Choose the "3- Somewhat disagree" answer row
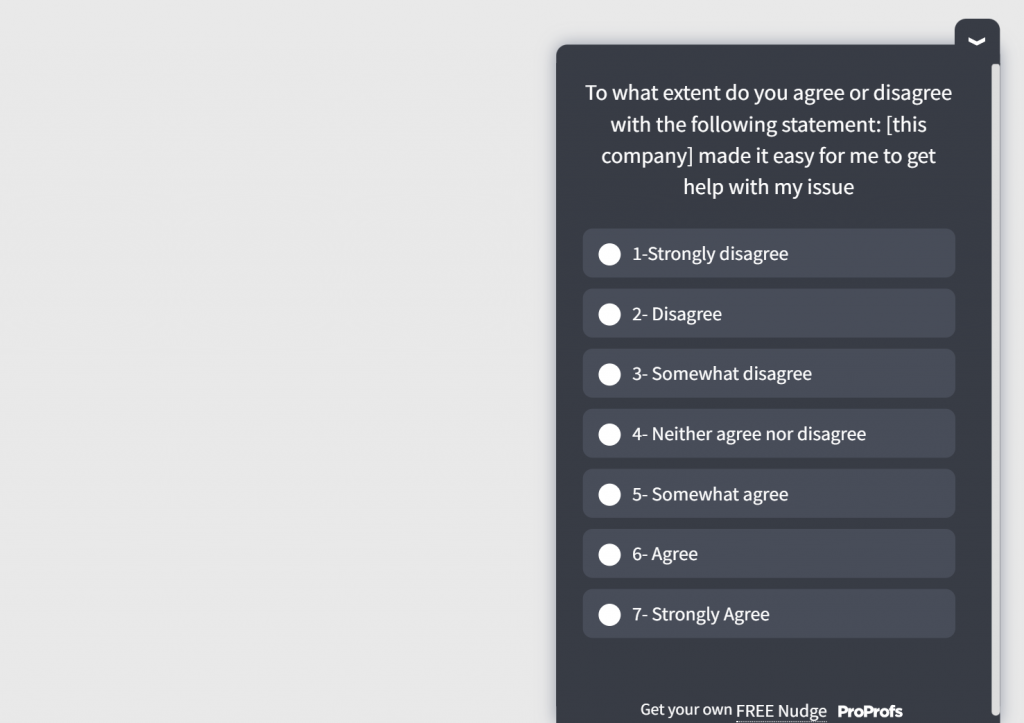Image resolution: width=1024 pixels, height=723 pixels. pyautogui.click(x=768, y=374)
